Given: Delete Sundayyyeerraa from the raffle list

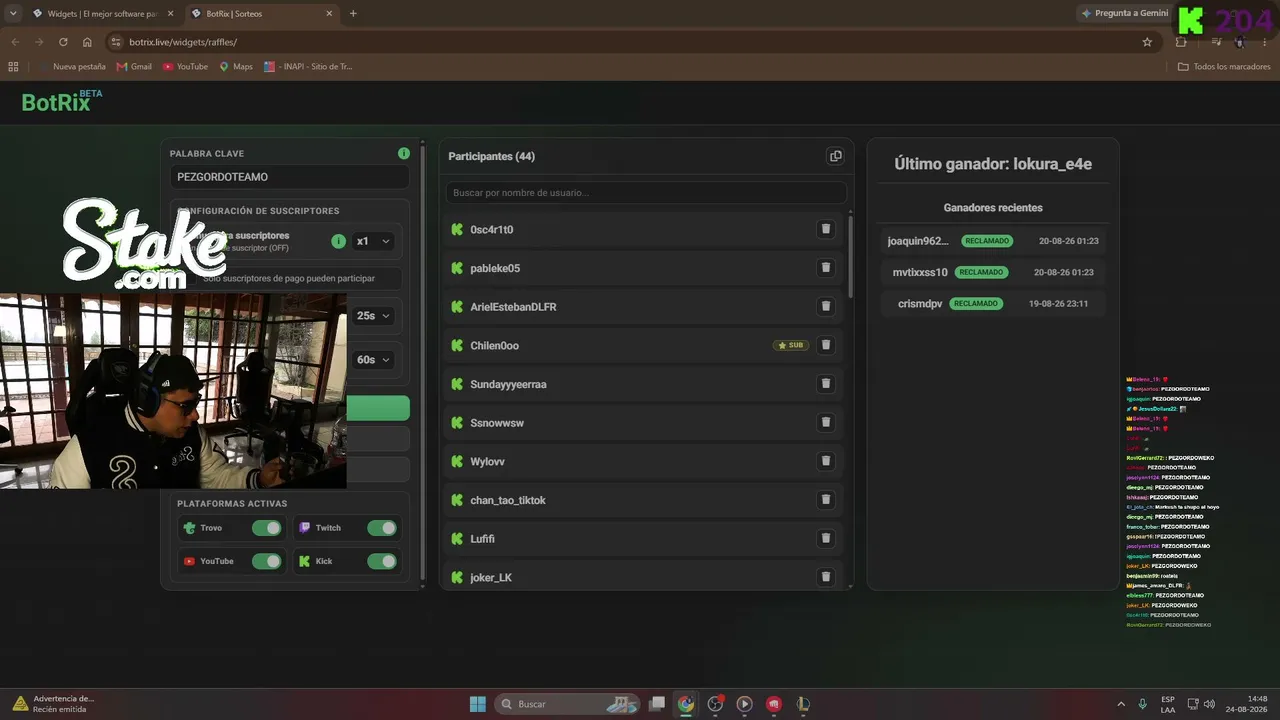Looking at the screenshot, I should pyautogui.click(x=826, y=384).
